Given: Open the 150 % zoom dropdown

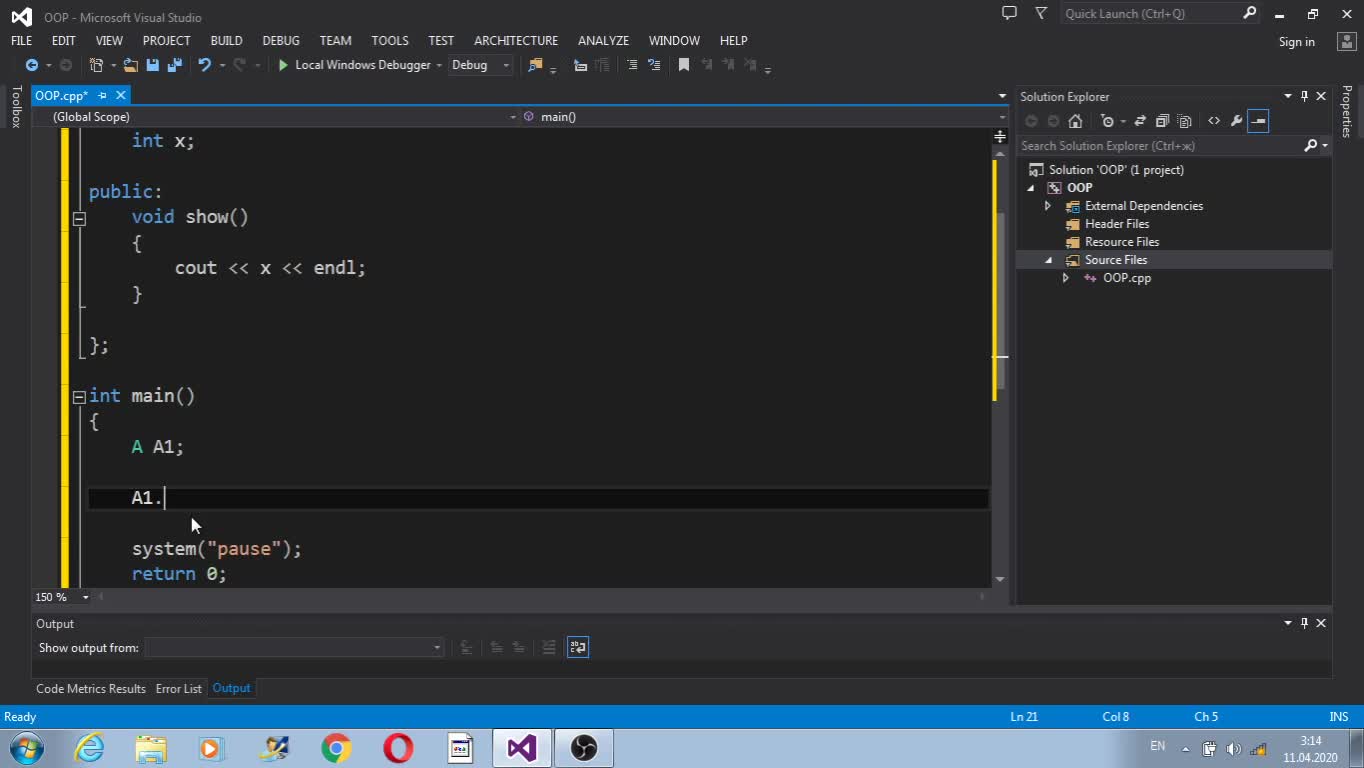Looking at the screenshot, I should (x=85, y=597).
